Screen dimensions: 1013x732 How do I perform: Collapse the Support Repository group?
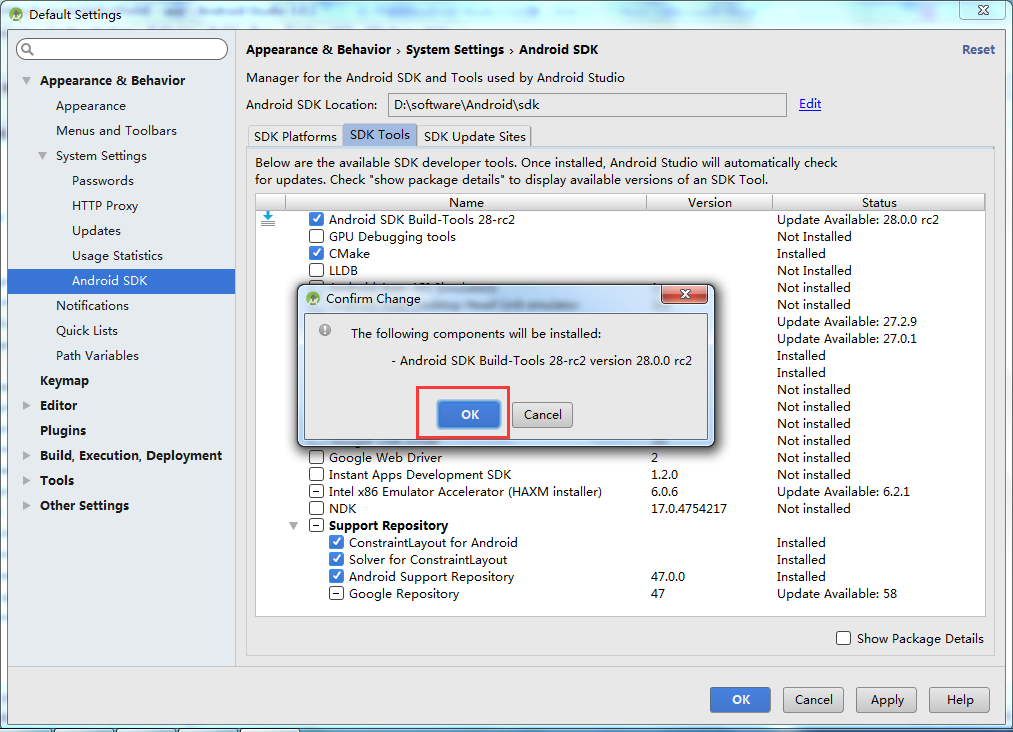tap(293, 526)
